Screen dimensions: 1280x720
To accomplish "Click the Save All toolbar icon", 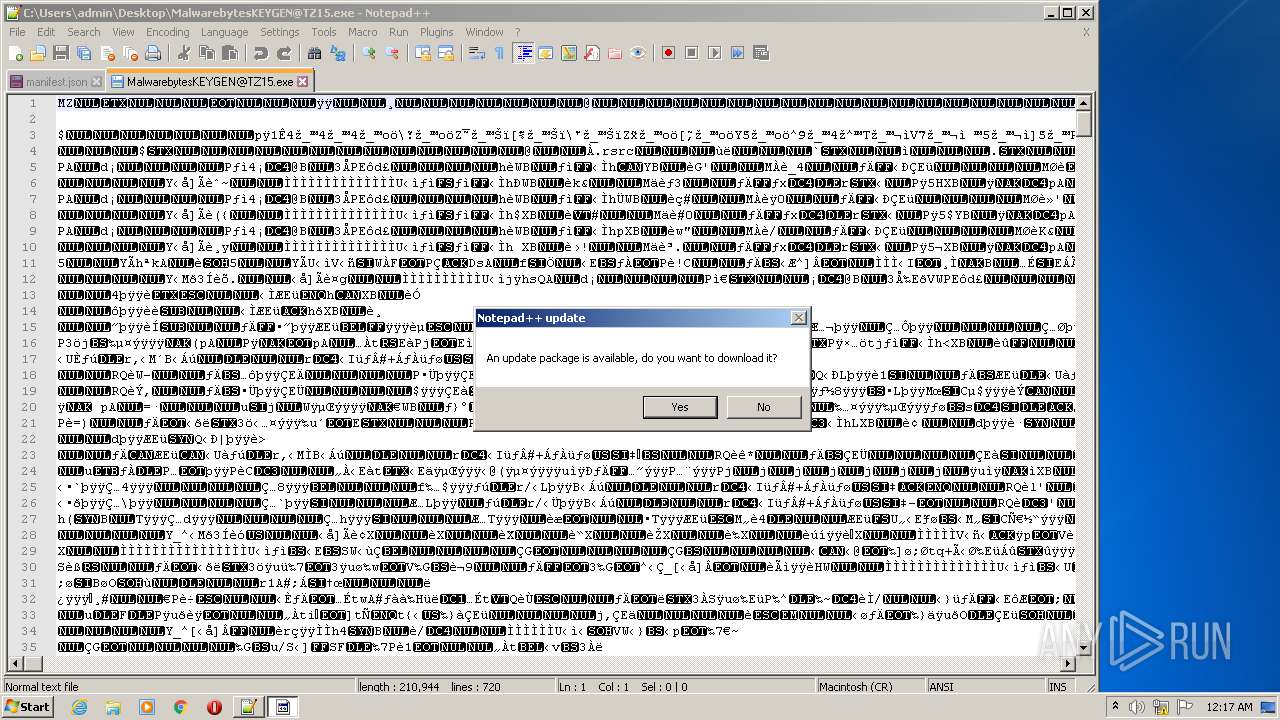I will tap(82, 53).
